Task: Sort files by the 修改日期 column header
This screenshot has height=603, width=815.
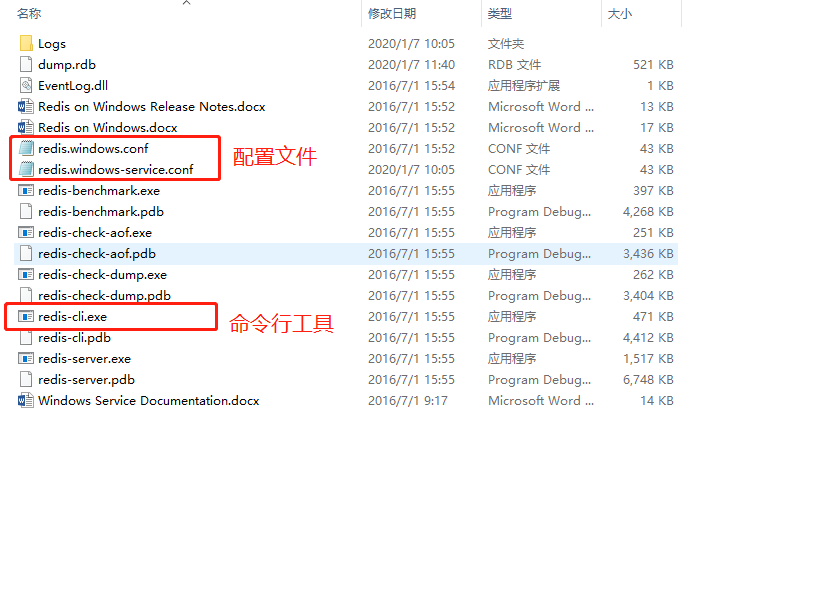Action: pos(392,14)
